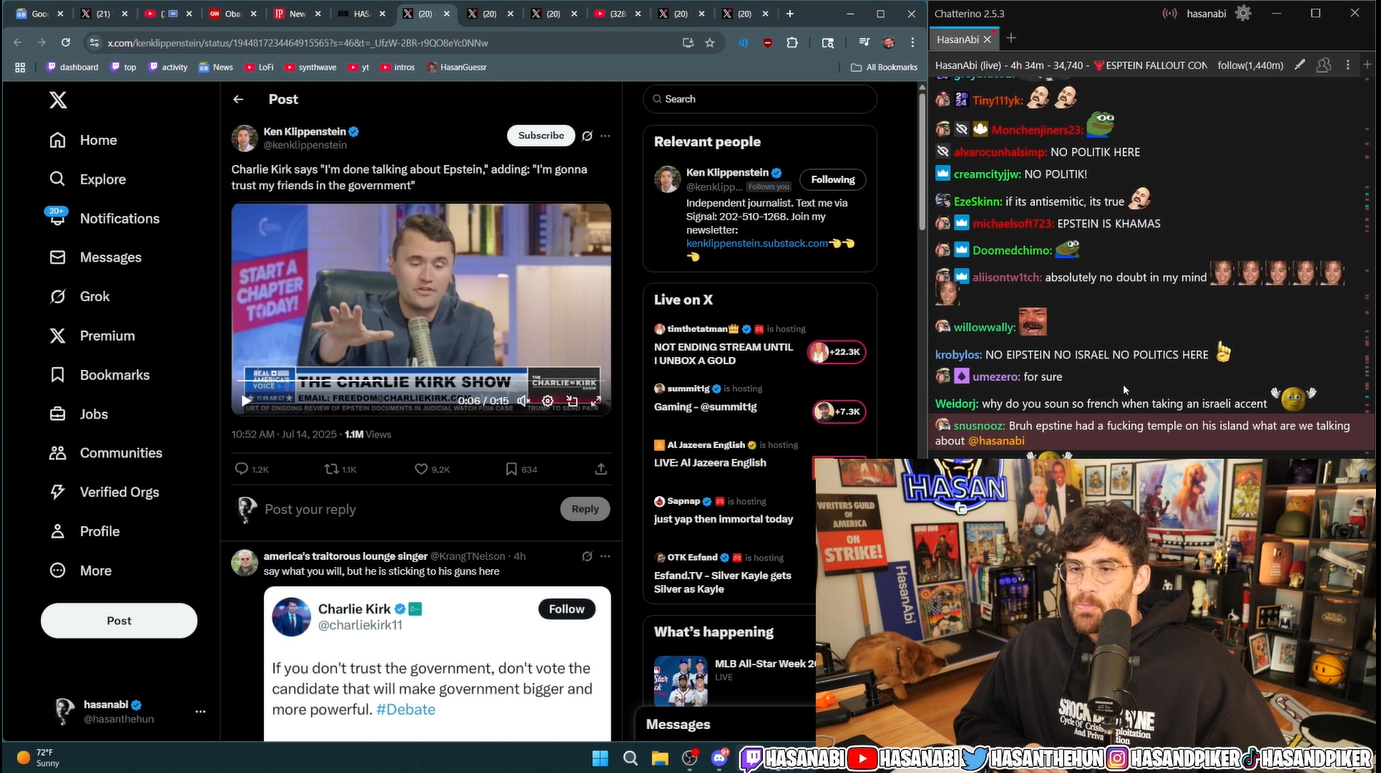Click the video progress bar

pyautogui.click(x=421, y=383)
